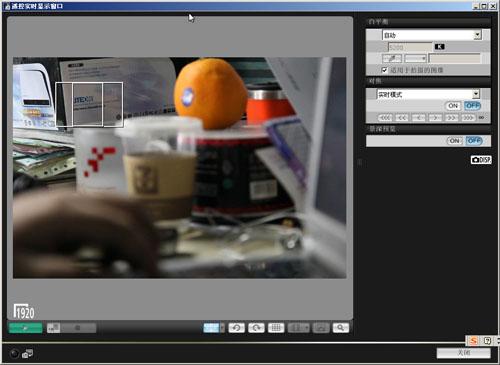This screenshot has height=365, width=500.
Task: Move focus nearer with << button
Action: pos(402,118)
